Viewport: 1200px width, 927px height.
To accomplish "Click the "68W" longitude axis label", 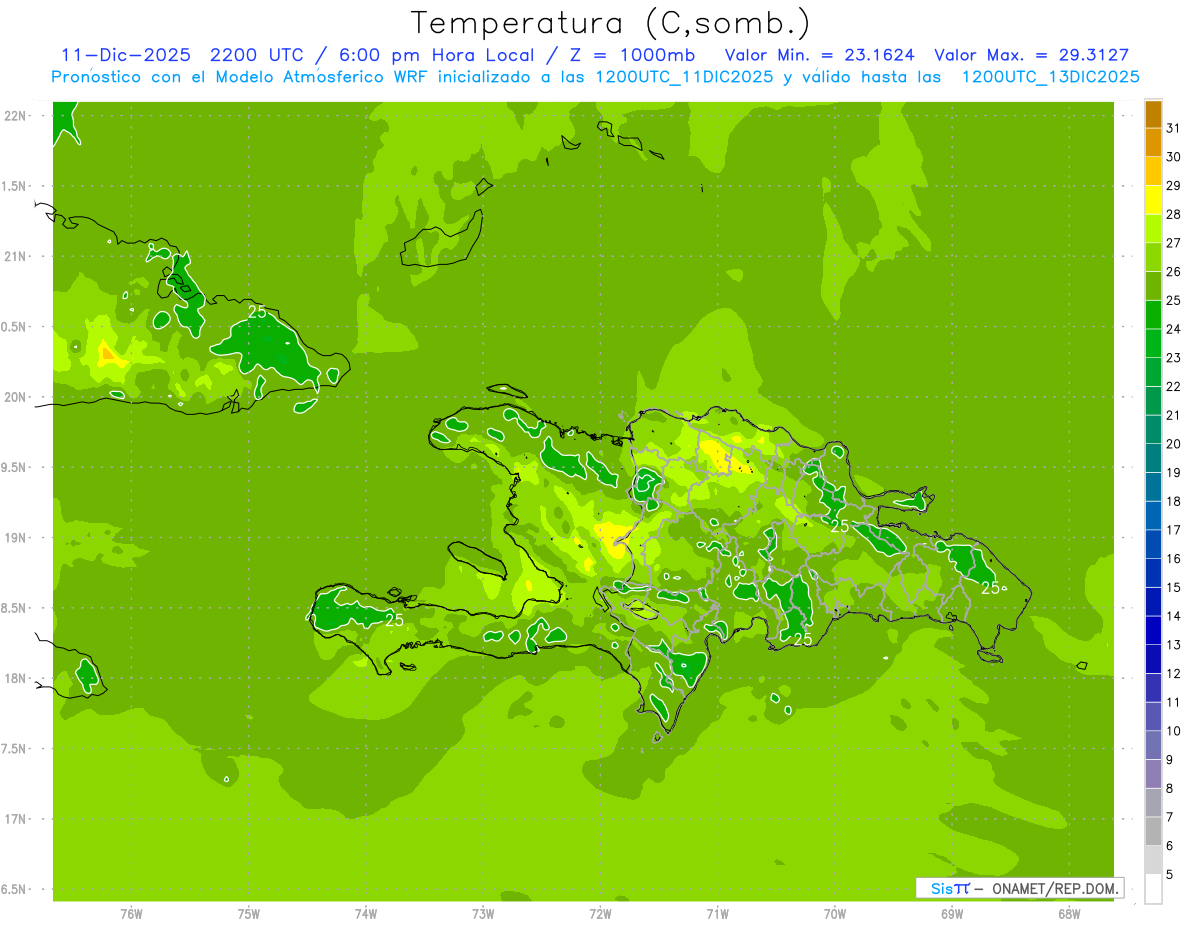I will (1069, 913).
